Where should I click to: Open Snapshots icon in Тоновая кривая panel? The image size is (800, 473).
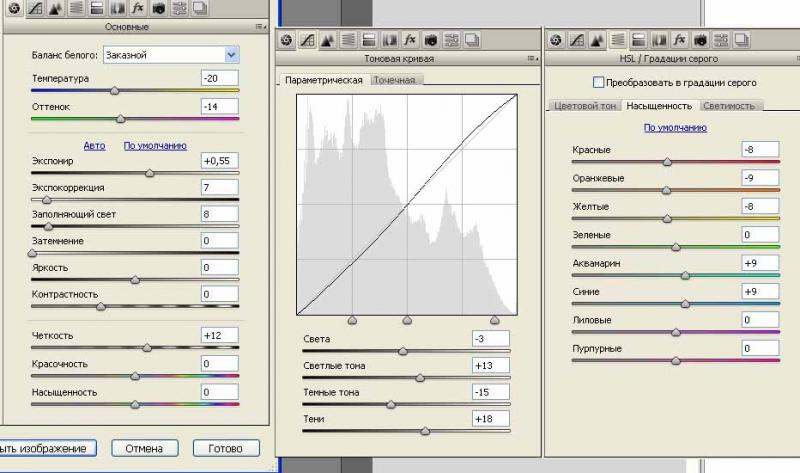pyautogui.click(x=472, y=40)
